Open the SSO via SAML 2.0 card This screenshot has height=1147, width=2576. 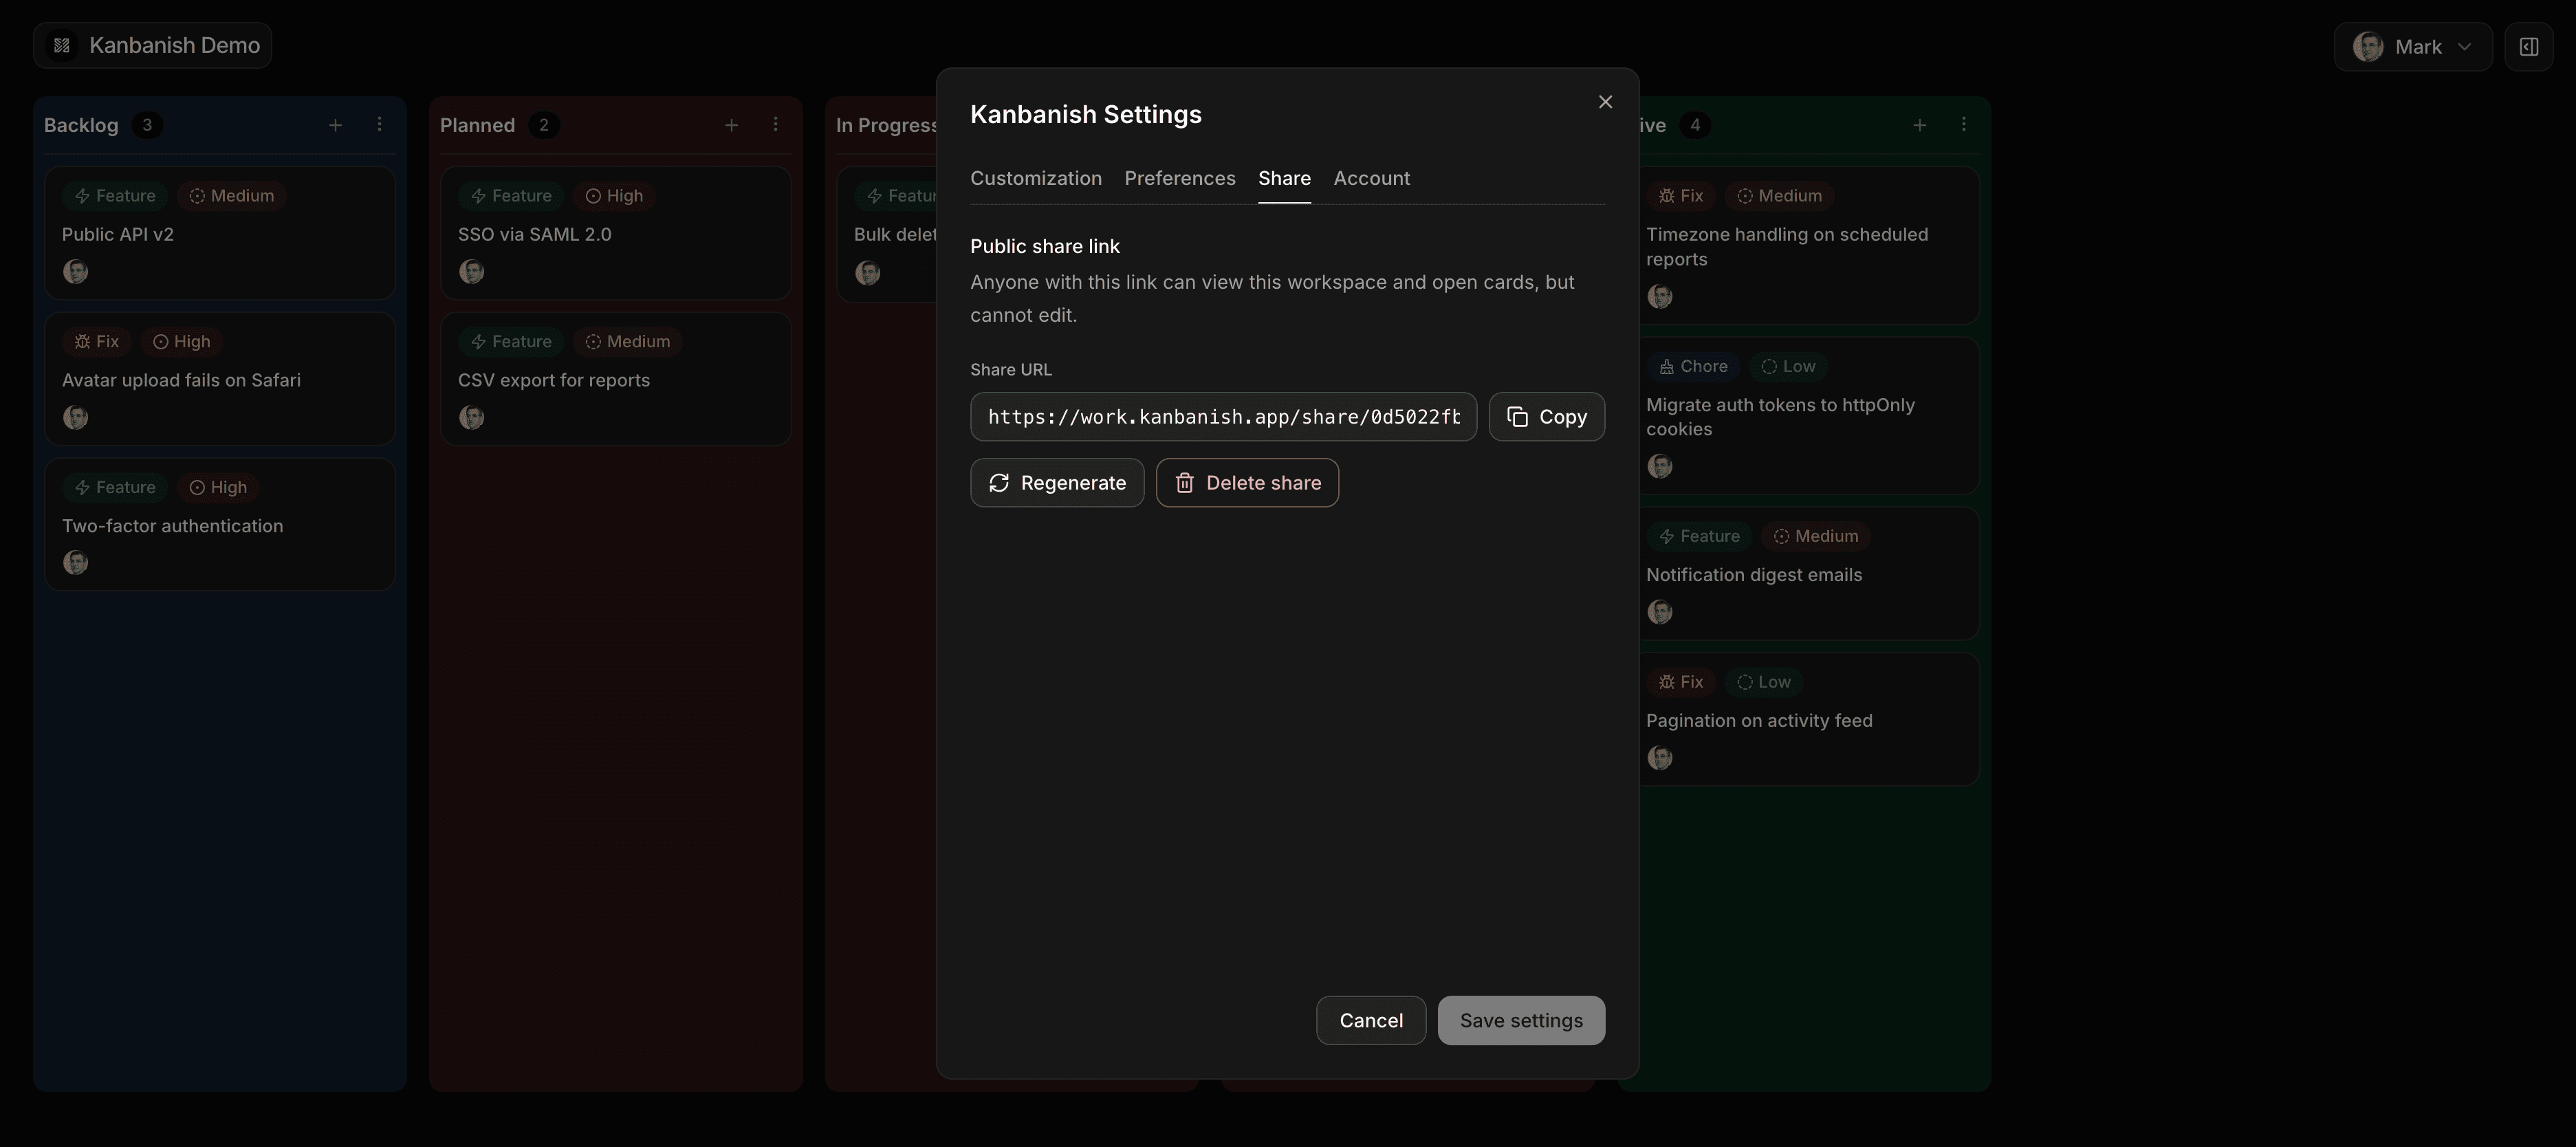(615, 233)
